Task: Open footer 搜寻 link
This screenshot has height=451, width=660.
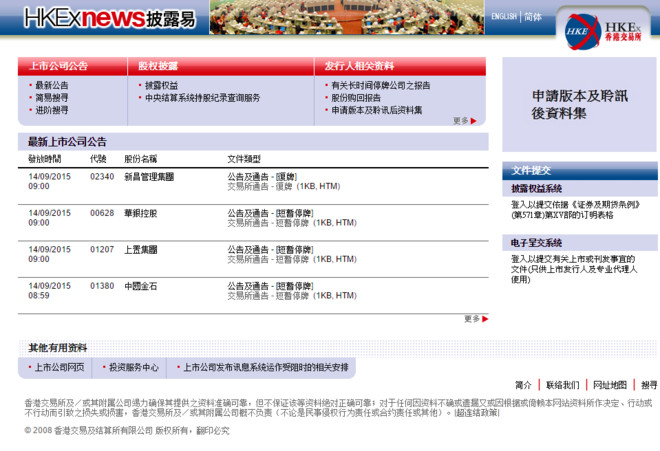Action: (x=649, y=385)
